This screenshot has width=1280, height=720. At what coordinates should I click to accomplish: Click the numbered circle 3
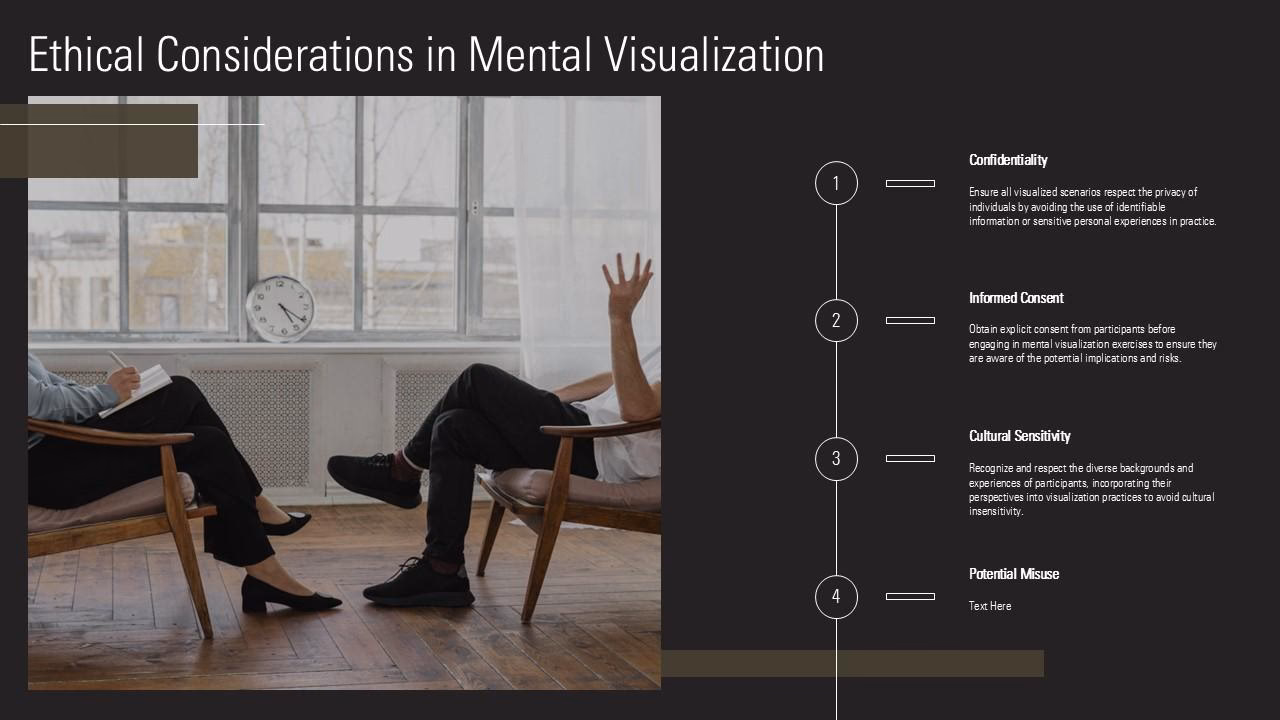(x=836, y=459)
